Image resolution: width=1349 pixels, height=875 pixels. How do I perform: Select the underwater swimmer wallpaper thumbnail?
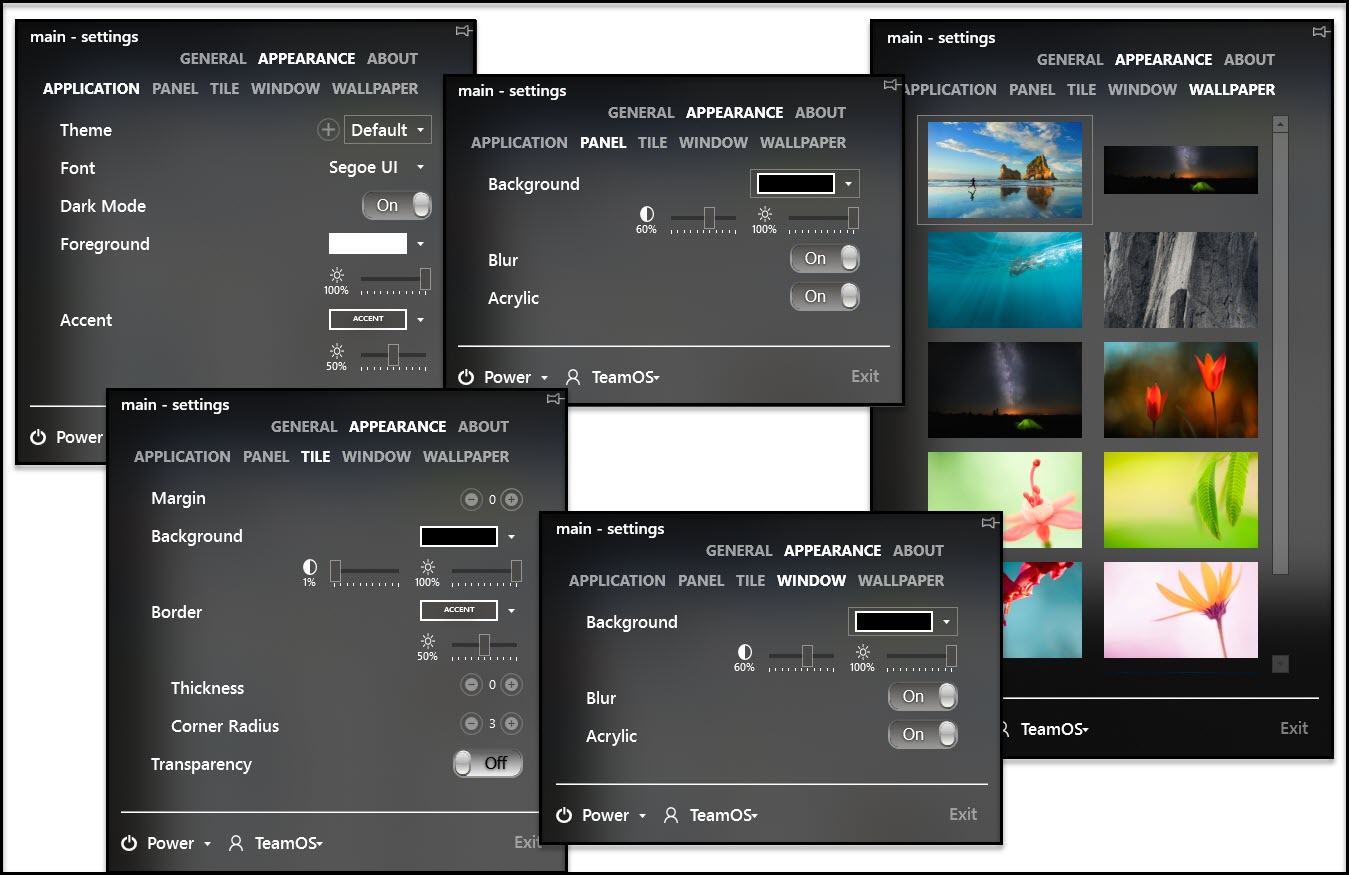tap(1005, 280)
